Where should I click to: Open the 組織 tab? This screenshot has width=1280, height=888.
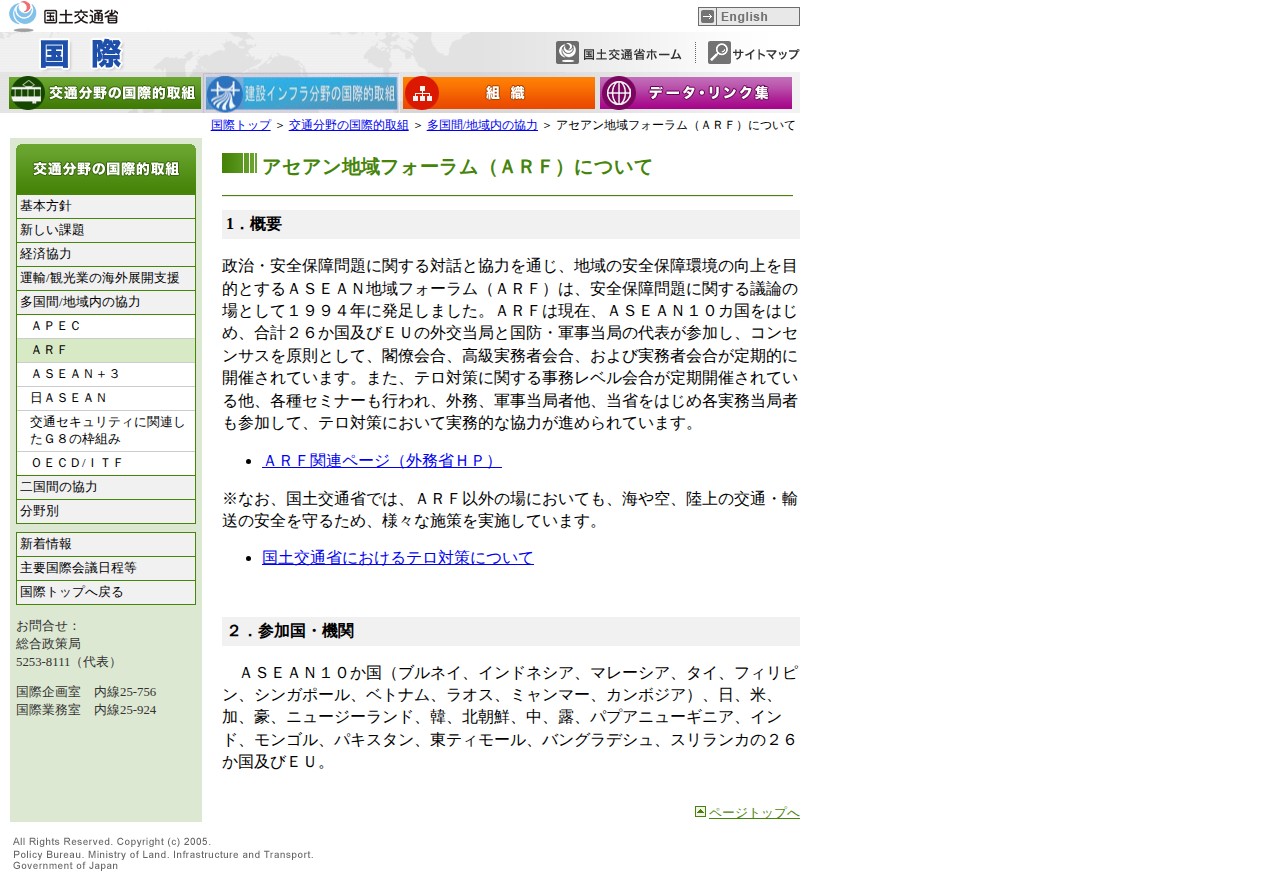click(499, 93)
